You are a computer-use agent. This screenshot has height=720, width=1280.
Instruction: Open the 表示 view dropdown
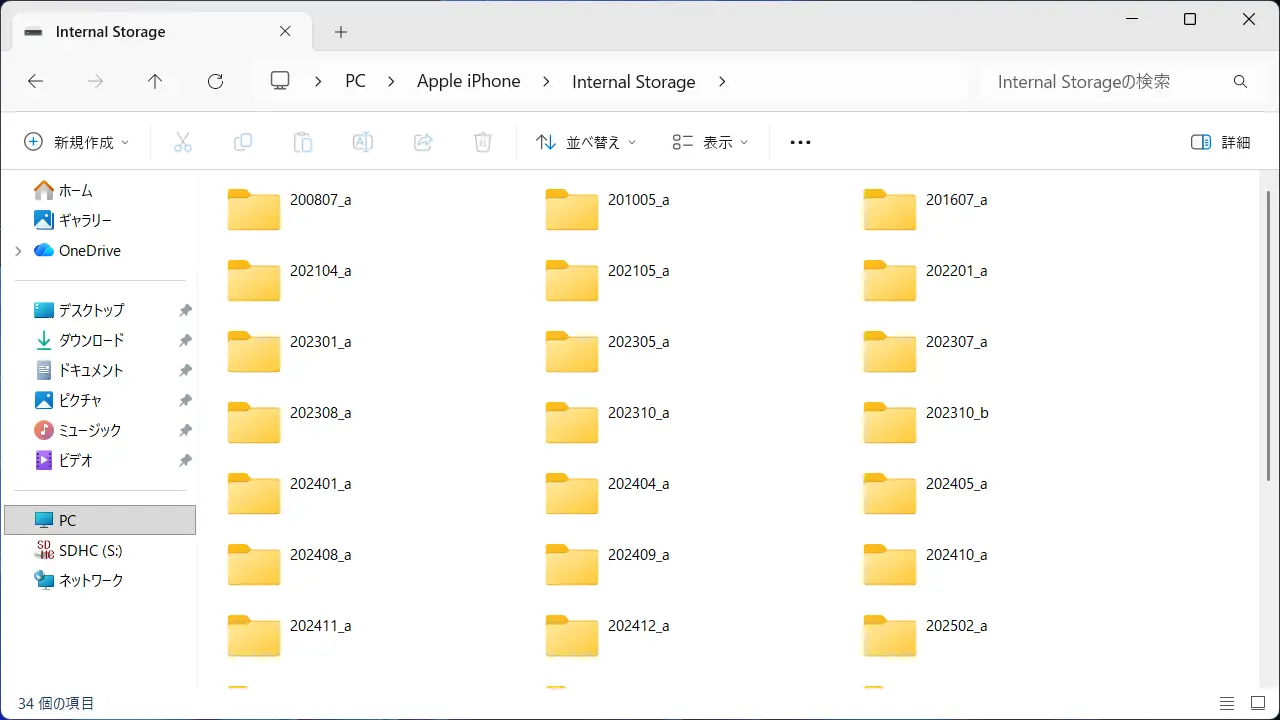pyautogui.click(x=710, y=143)
